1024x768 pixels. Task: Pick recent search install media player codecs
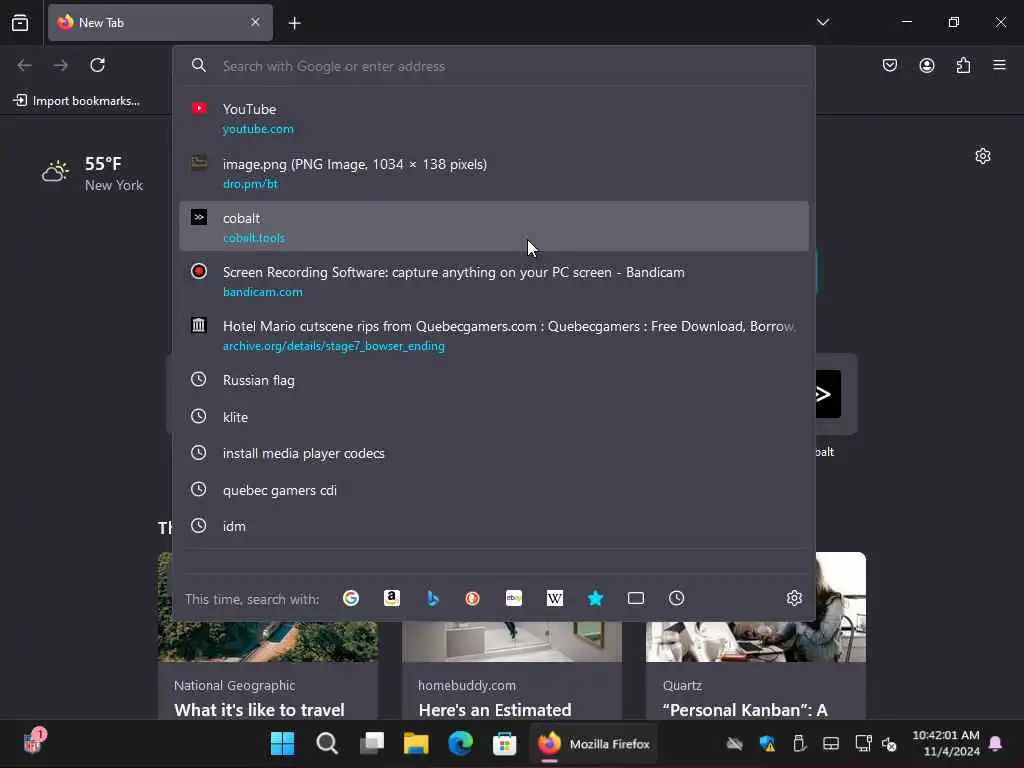[x=494, y=453]
